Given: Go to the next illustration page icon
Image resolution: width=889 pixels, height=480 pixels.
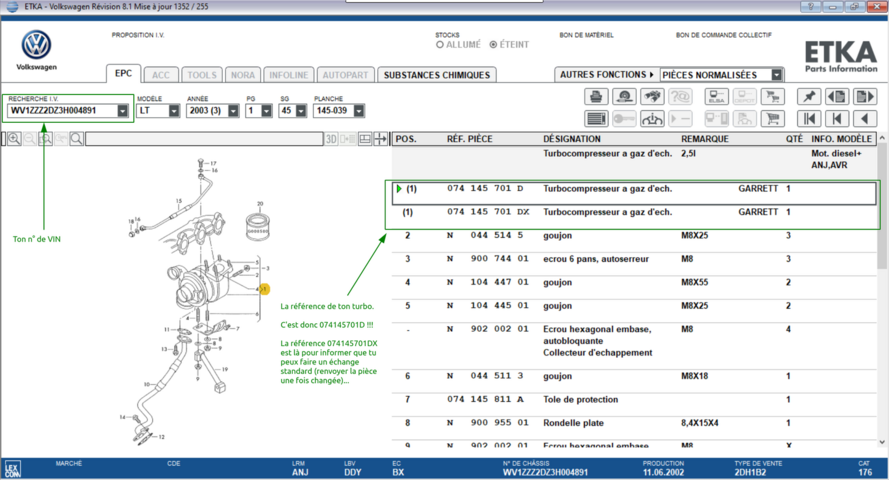Looking at the screenshot, I should (865, 97).
